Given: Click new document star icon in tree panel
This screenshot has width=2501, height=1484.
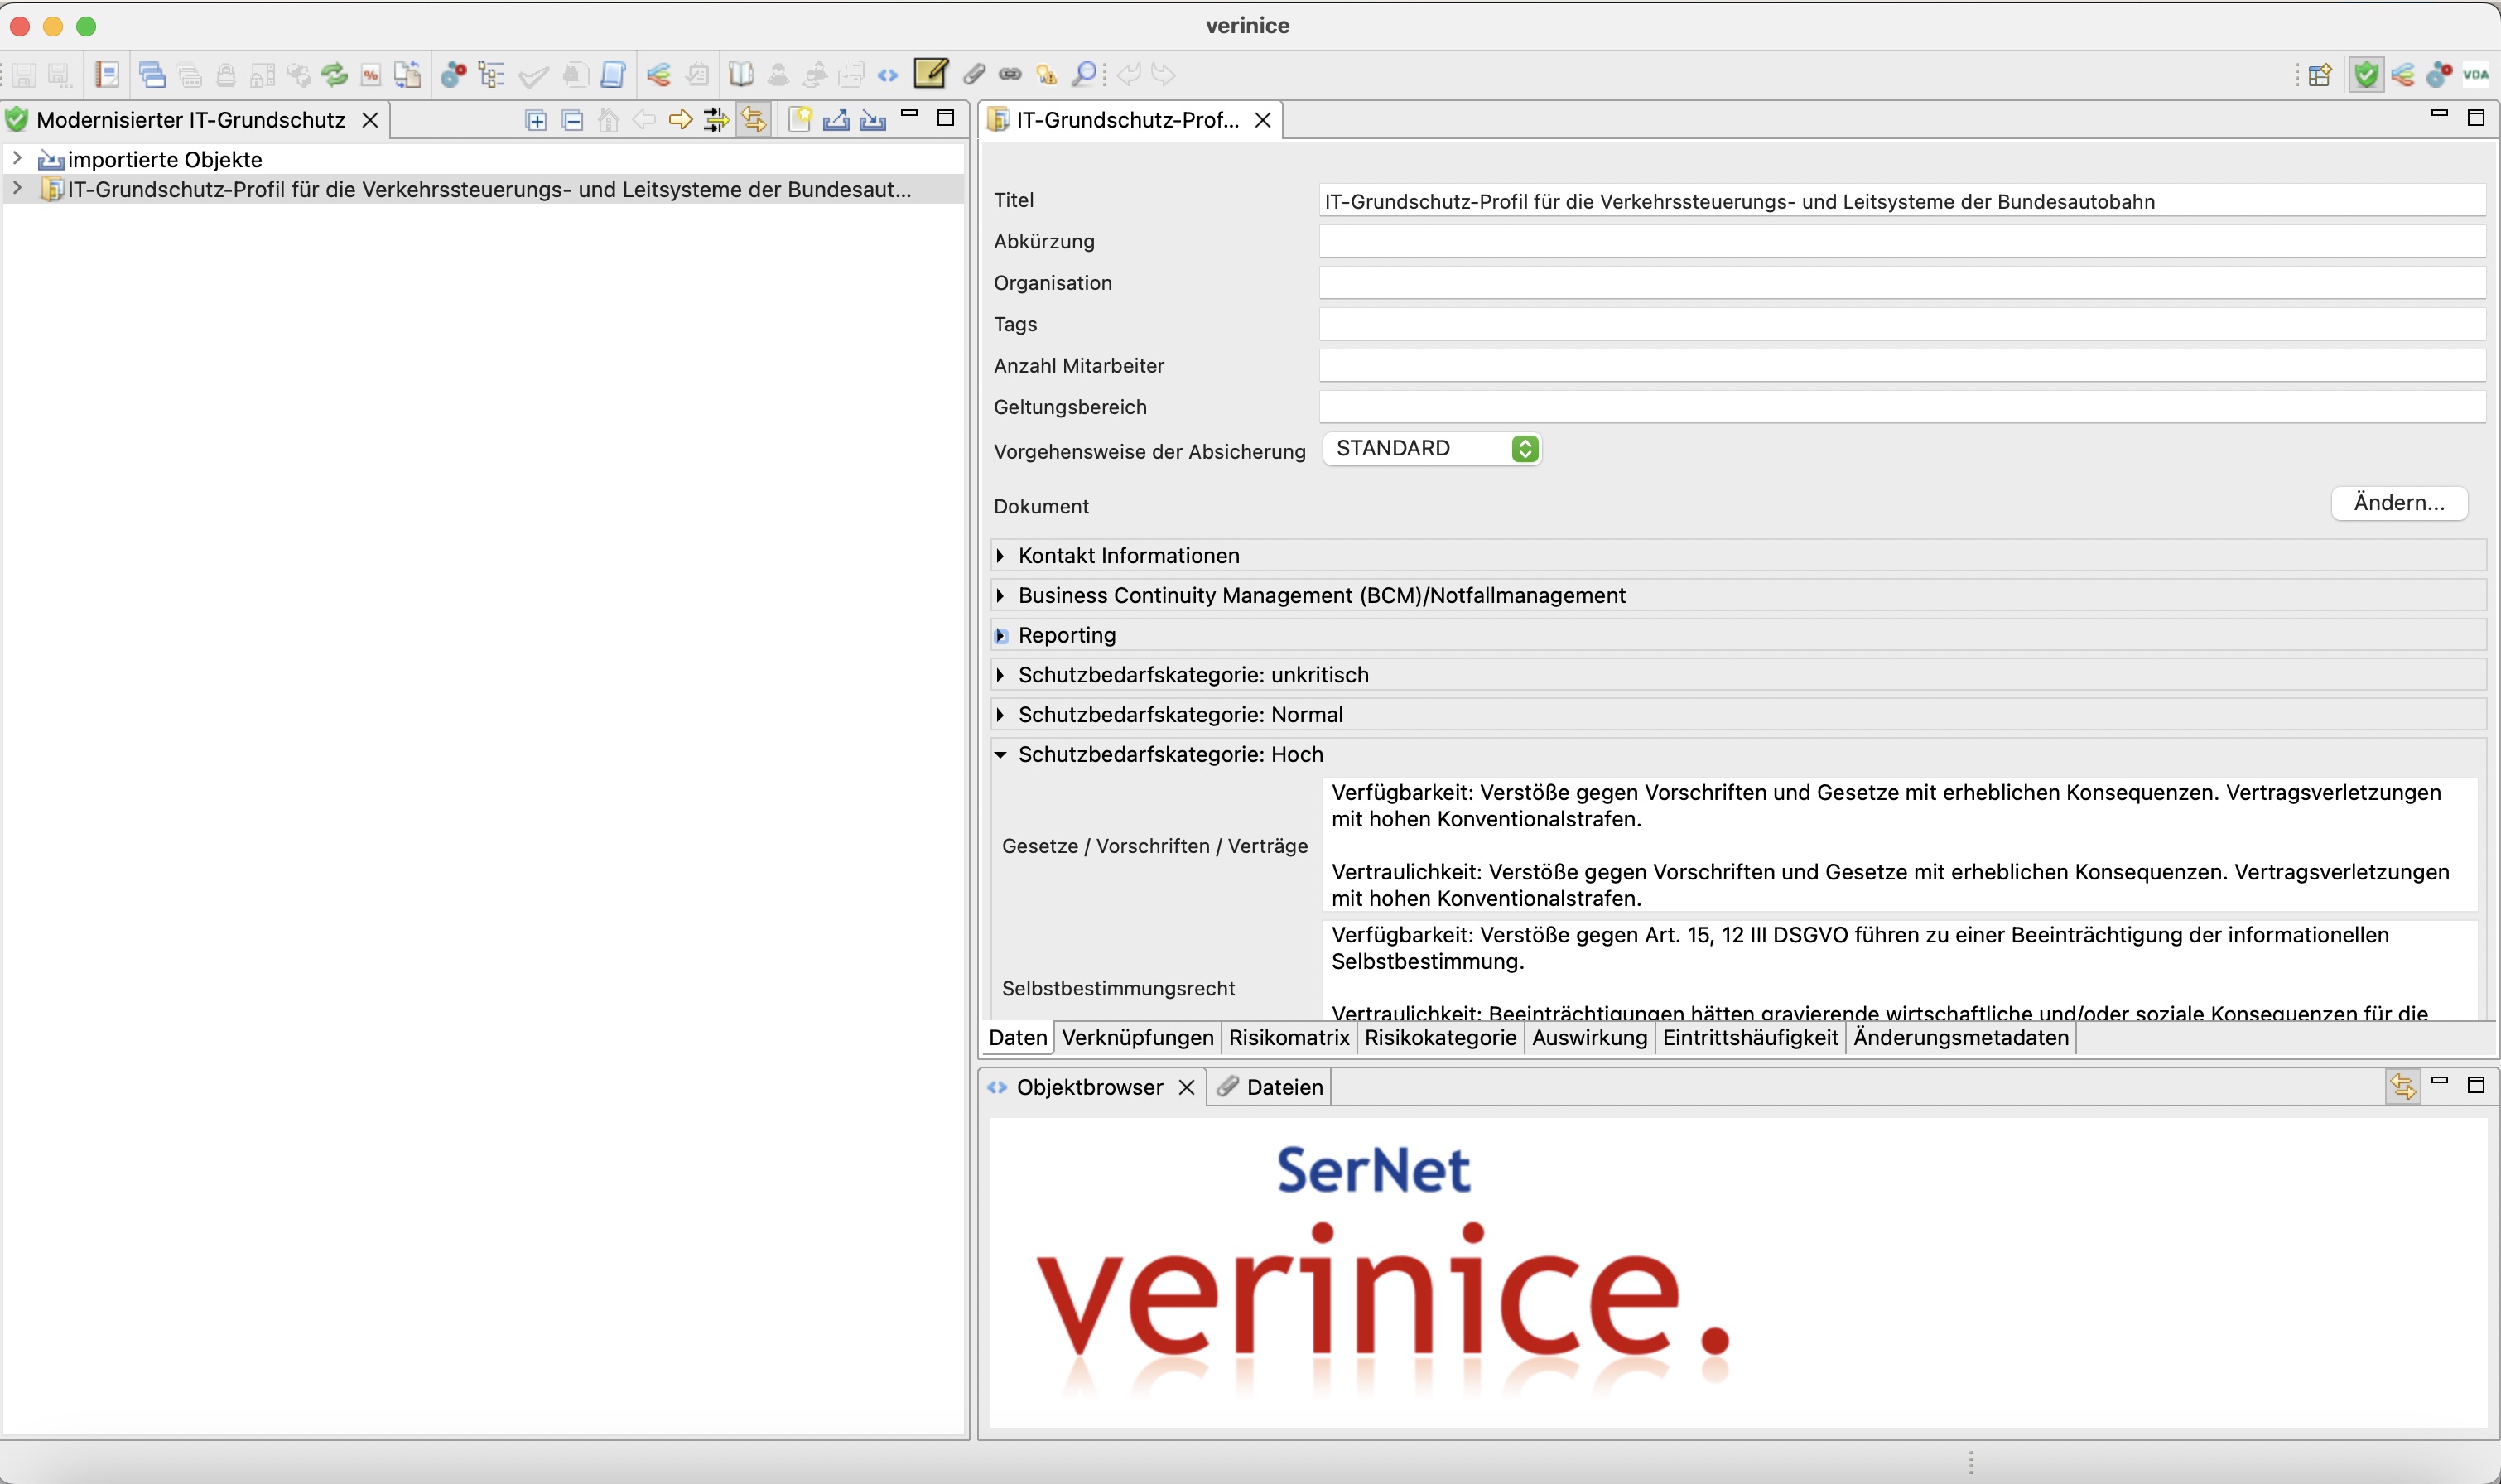Looking at the screenshot, I should tap(799, 120).
